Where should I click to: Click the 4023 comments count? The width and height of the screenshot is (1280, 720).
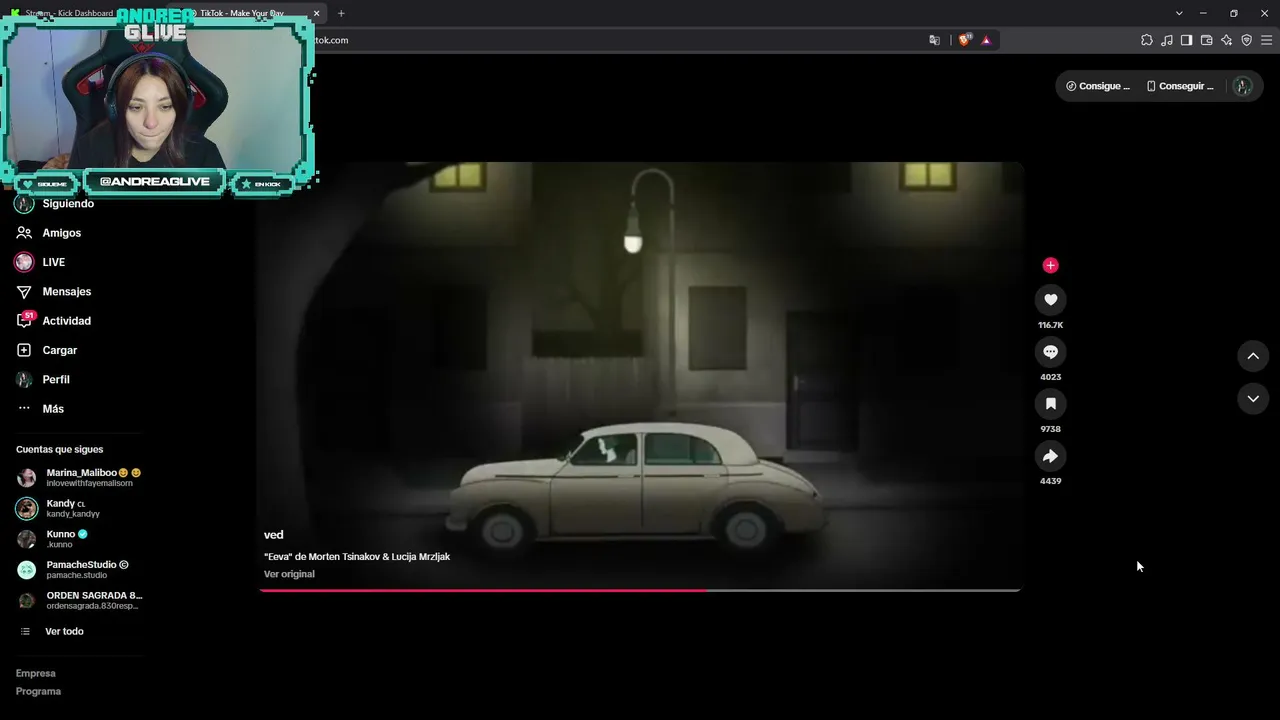1050,378
